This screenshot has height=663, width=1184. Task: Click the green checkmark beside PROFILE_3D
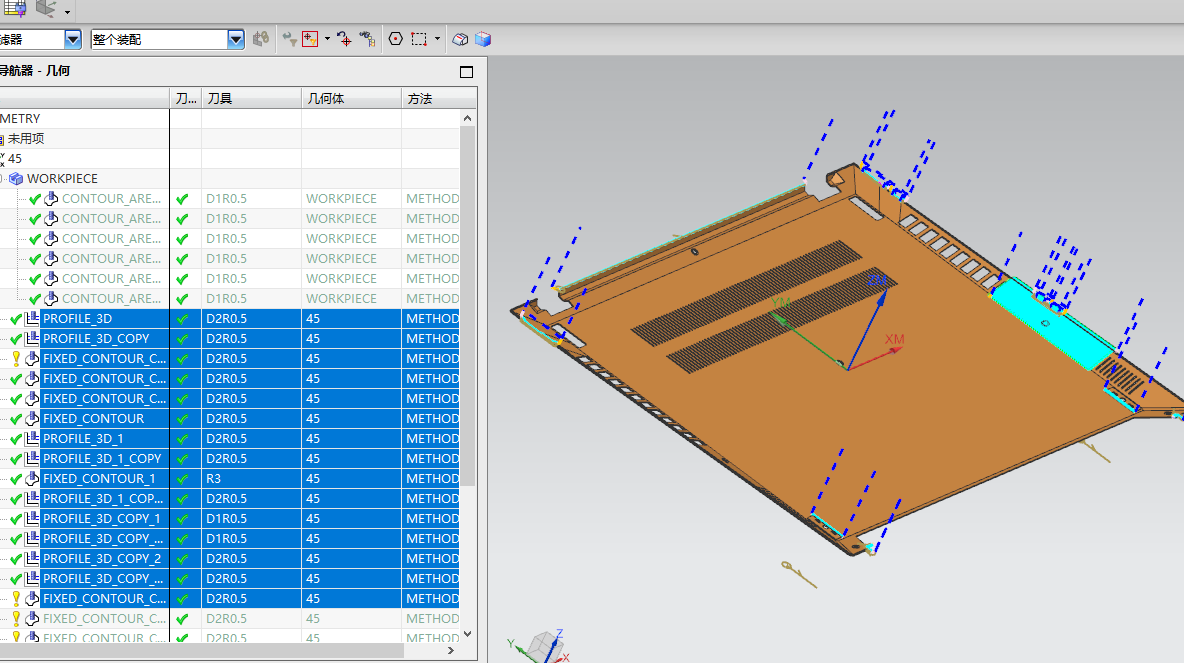(16, 319)
